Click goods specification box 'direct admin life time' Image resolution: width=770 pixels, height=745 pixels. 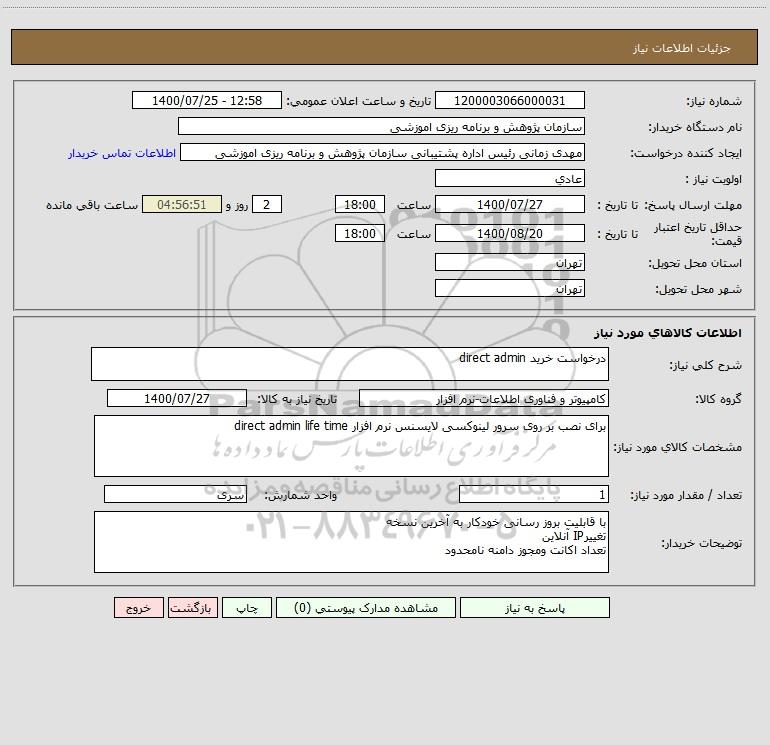pos(351,446)
